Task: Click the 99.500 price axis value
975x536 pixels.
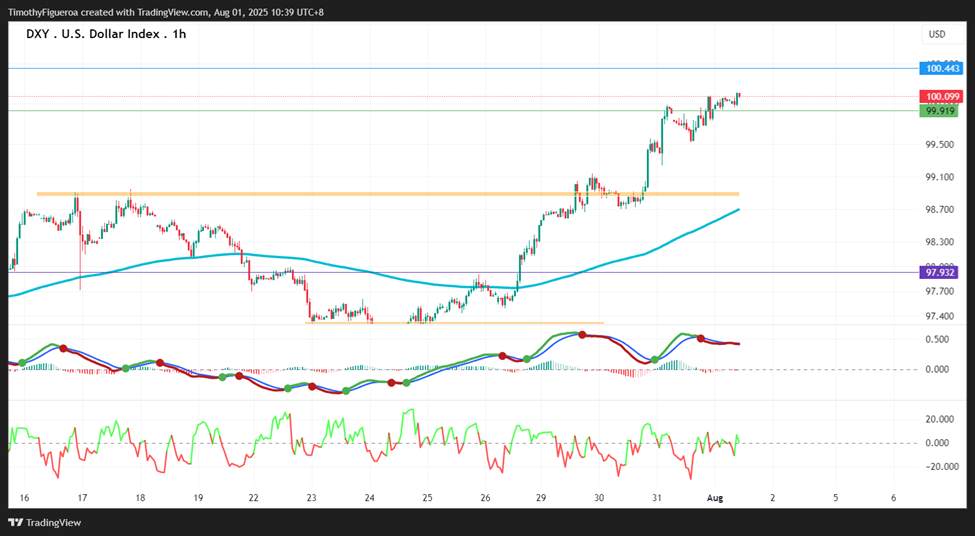Action: pos(940,144)
